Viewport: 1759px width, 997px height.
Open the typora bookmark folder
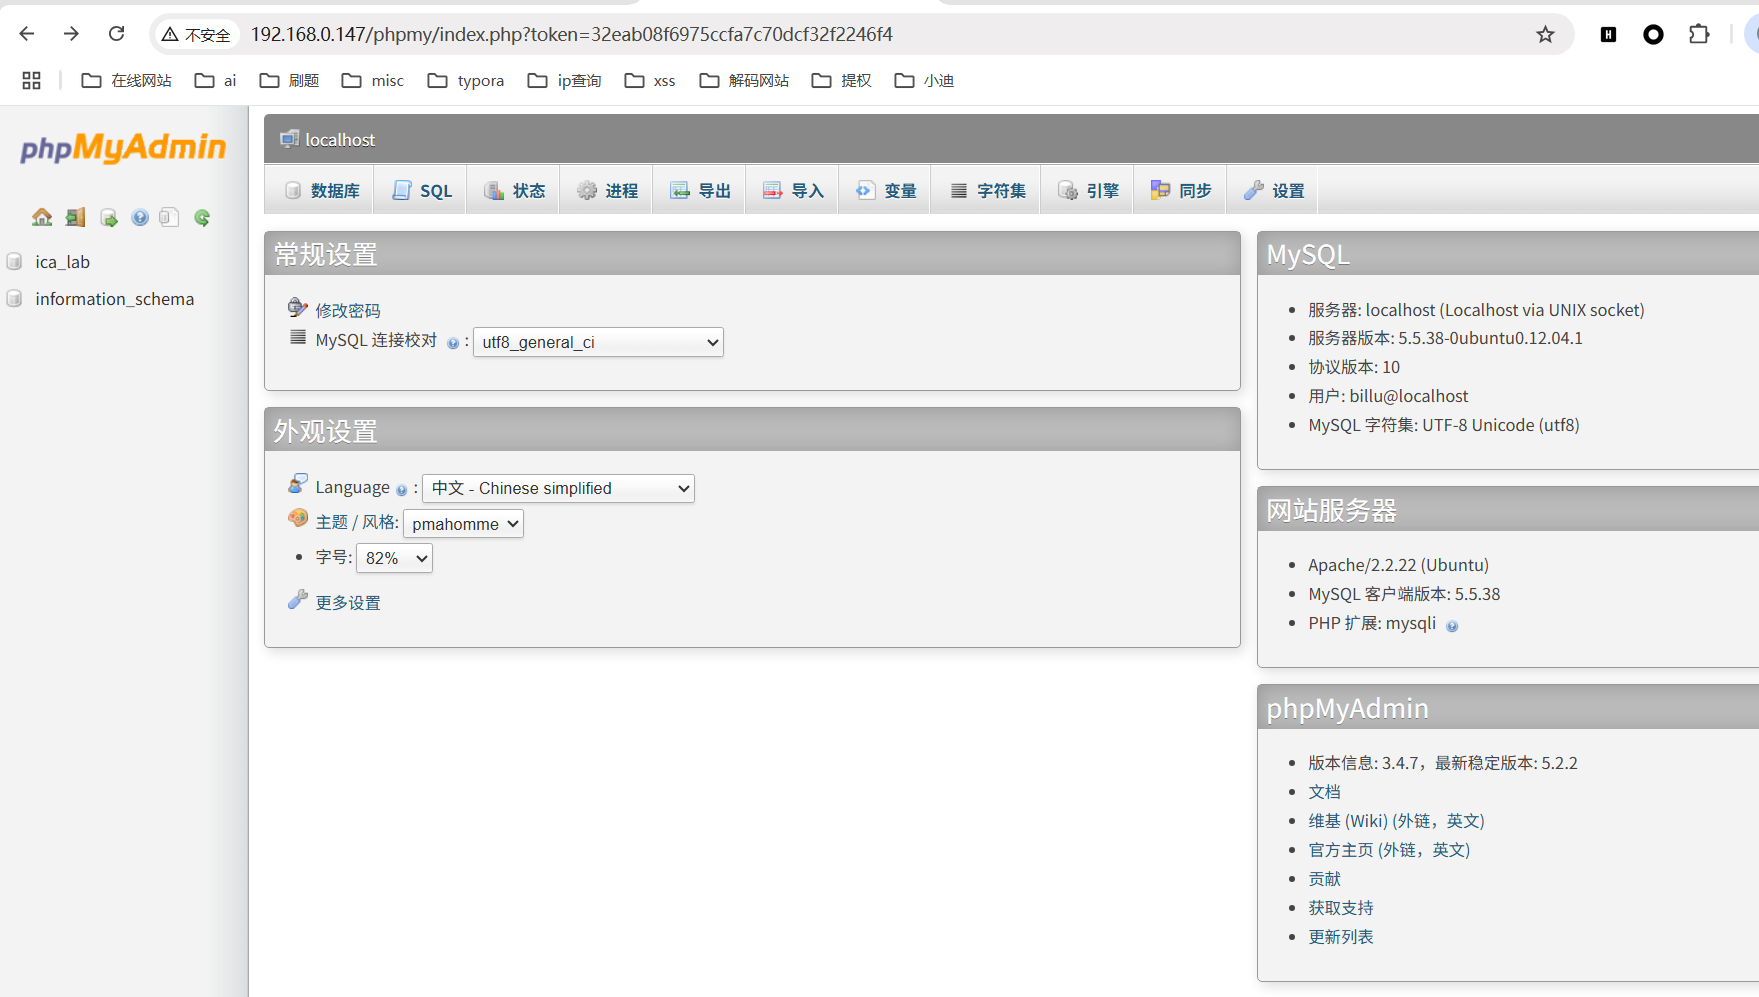click(466, 80)
